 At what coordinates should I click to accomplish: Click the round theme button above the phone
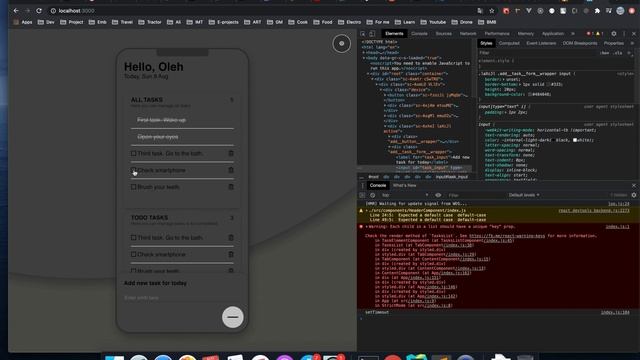click(341, 44)
